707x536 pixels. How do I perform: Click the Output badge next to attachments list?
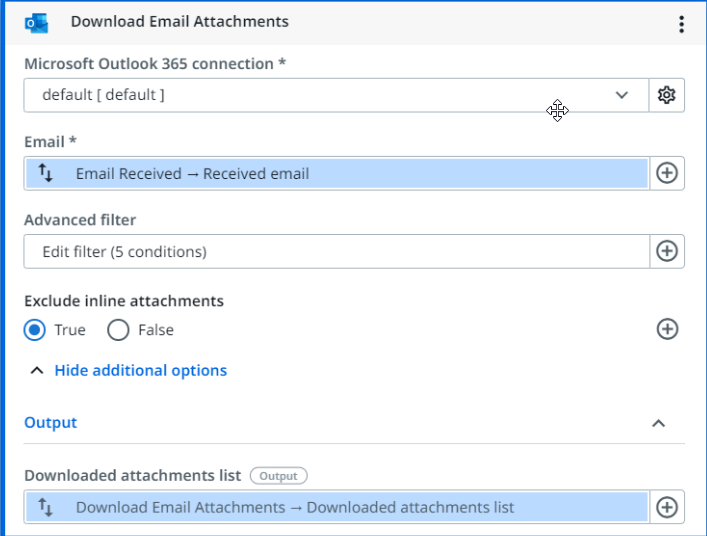(279, 476)
